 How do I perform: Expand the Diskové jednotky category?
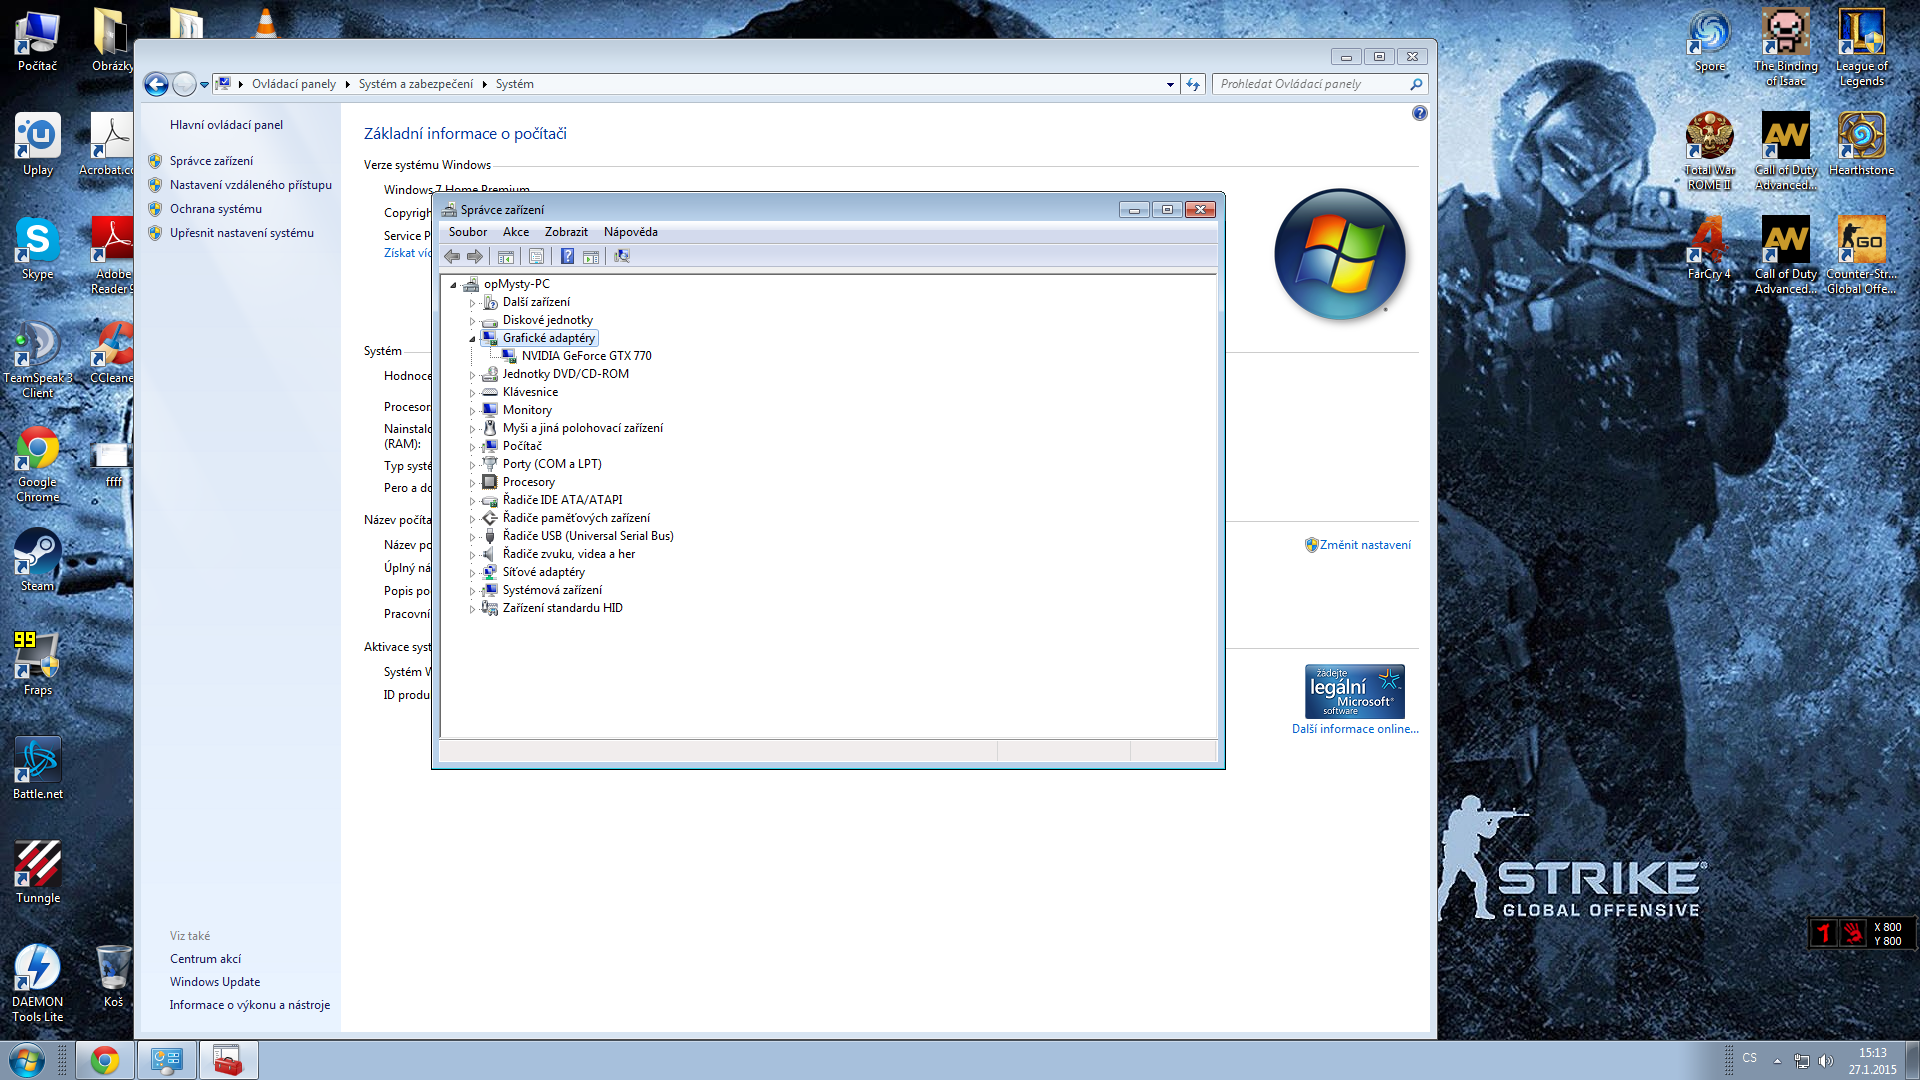tap(472, 321)
